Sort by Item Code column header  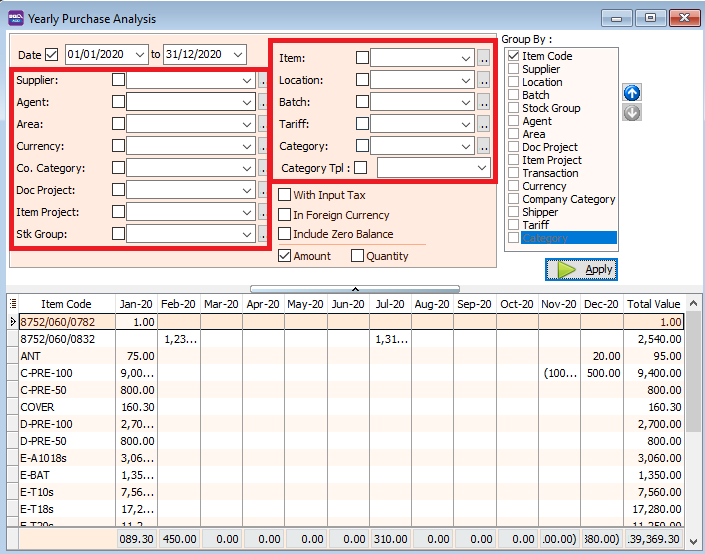point(66,304)
